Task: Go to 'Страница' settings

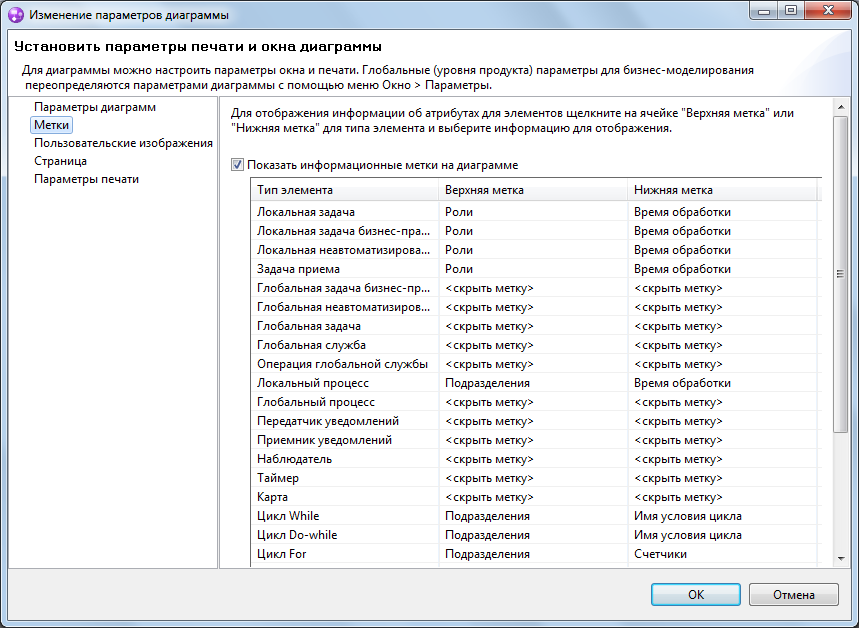Action: (60, 161)
